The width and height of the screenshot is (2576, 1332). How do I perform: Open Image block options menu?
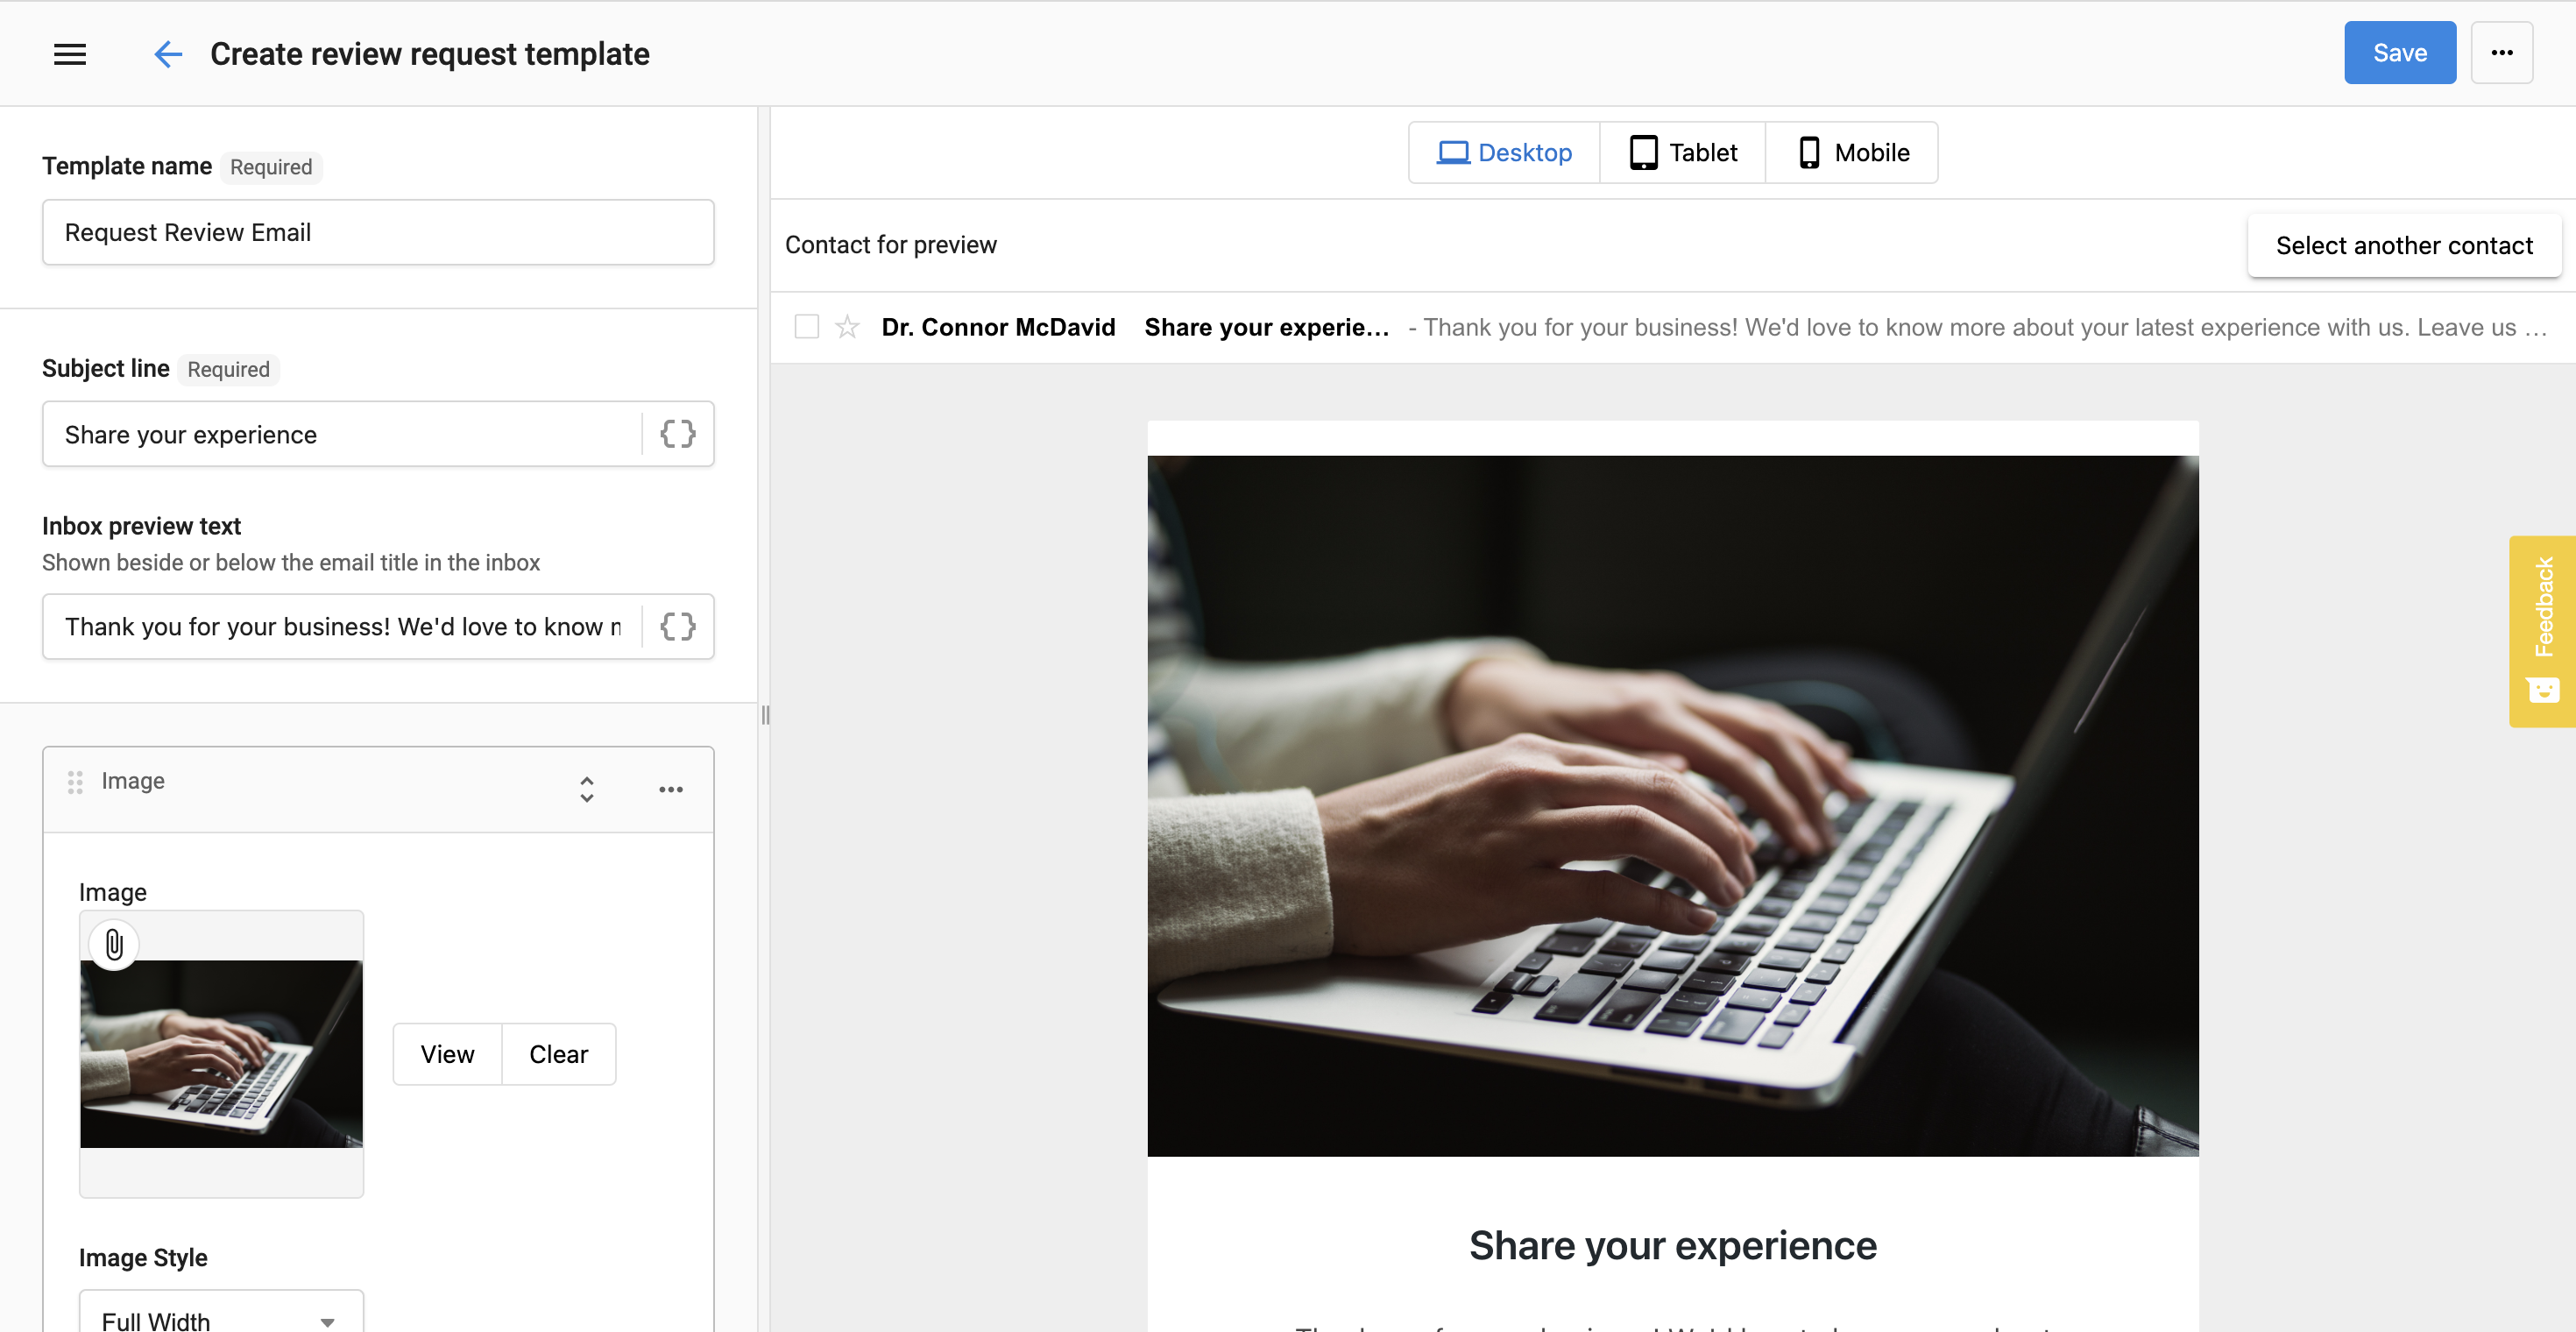(671, 790)
